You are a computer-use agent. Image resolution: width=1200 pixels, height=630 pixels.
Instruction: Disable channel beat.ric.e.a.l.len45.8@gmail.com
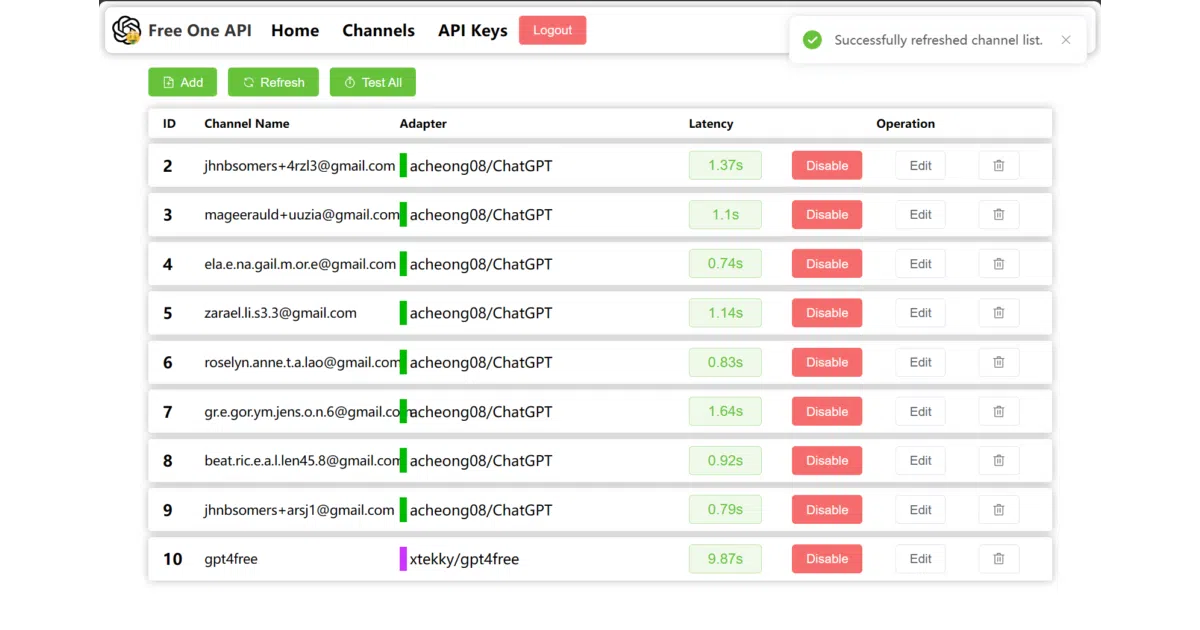[827, 460]
